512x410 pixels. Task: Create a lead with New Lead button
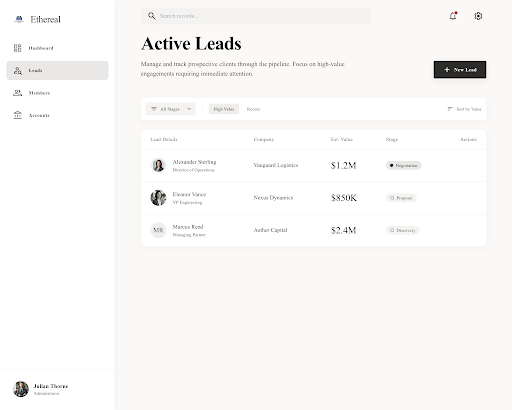click(460, 69)
